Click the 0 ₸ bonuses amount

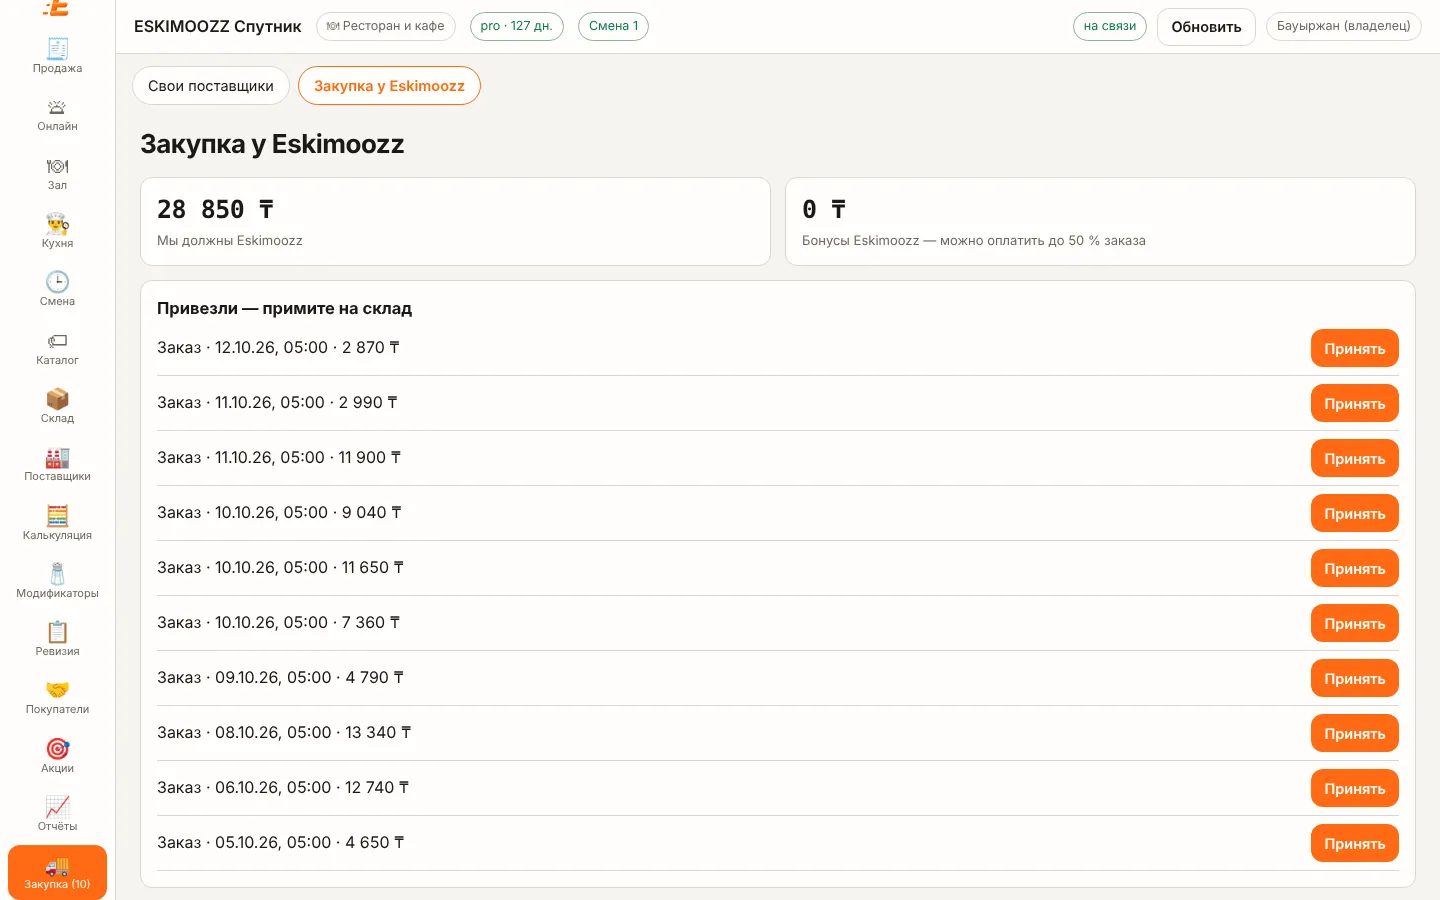point(824,209)
